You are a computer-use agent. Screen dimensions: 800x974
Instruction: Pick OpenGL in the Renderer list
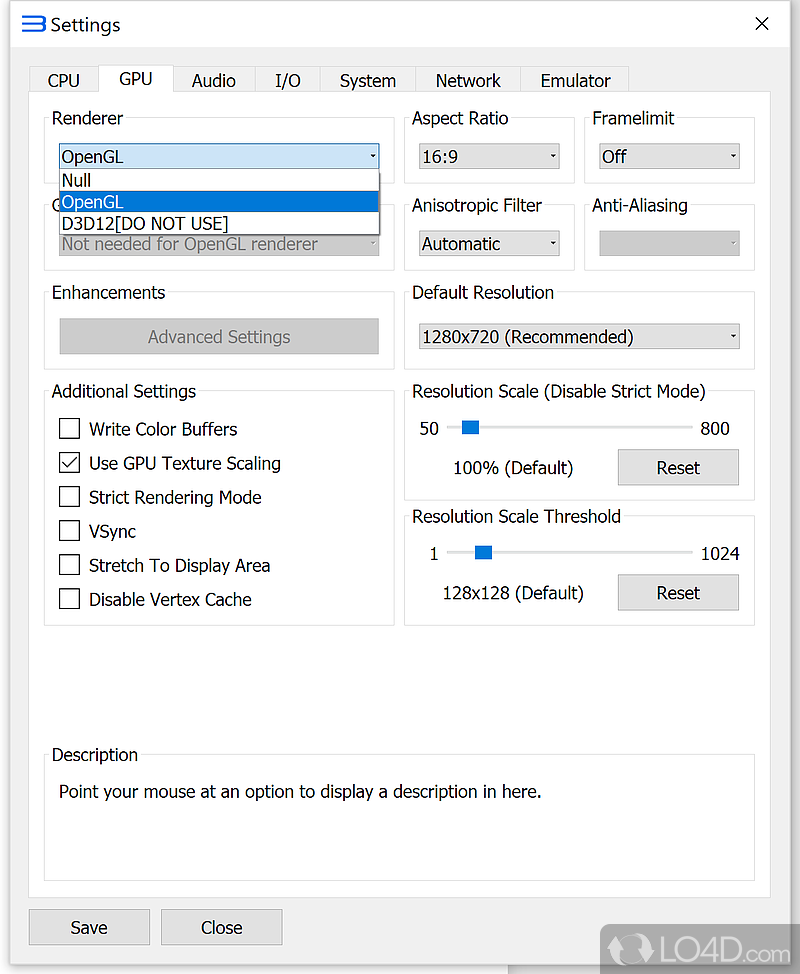219,202
